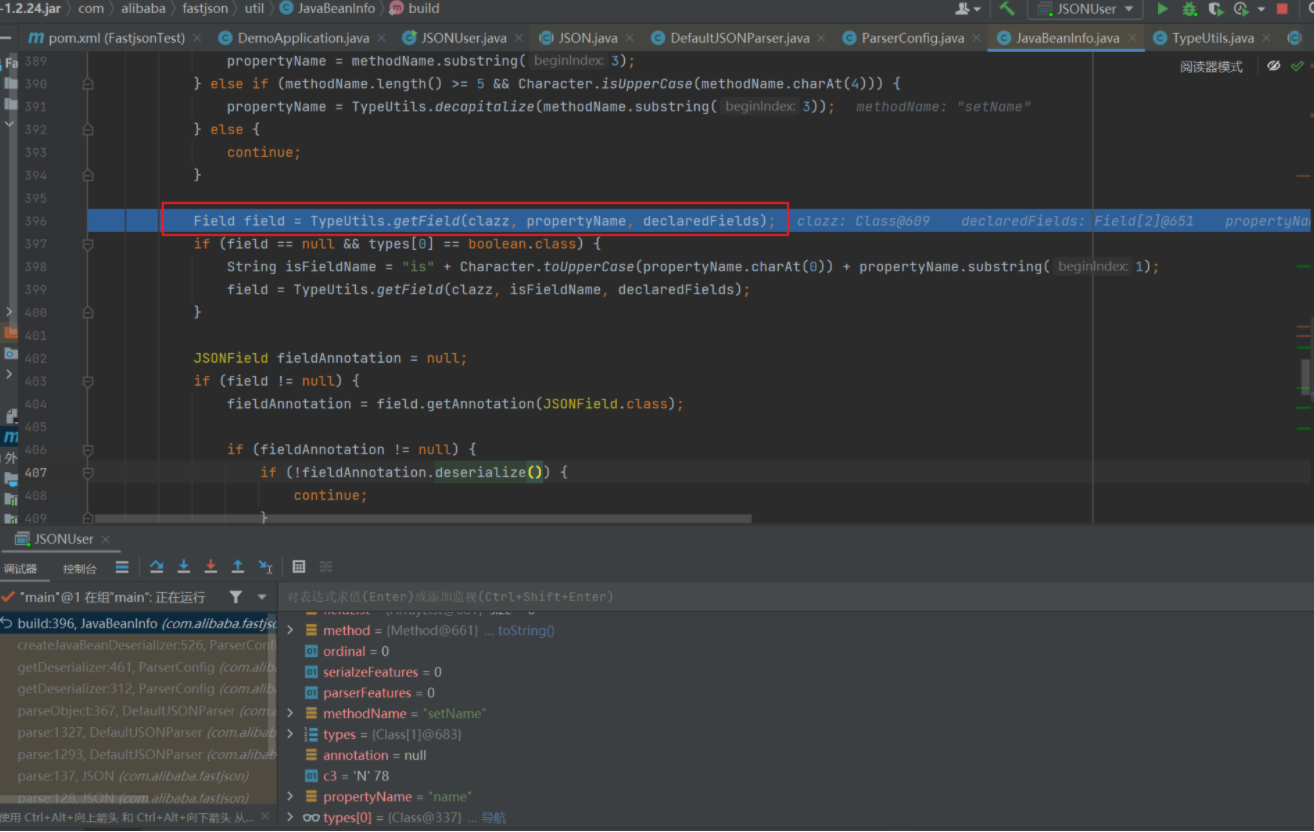
Task: Click the editor vertical scrollbar thumb
Action: point(1305,377)
